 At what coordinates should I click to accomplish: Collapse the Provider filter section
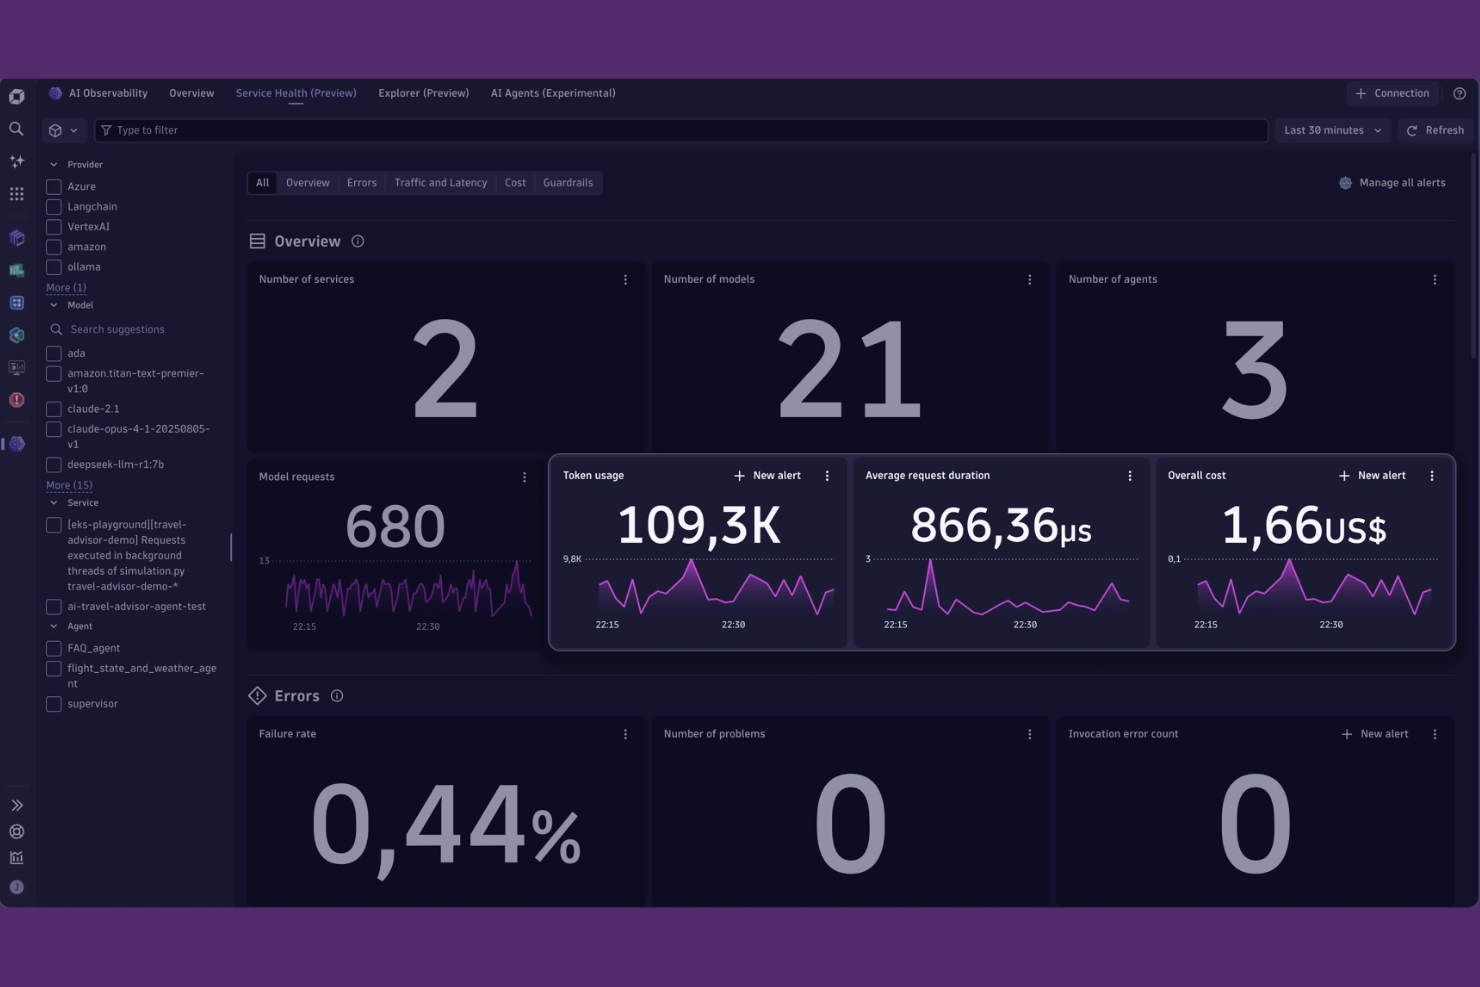click(54, 164)
